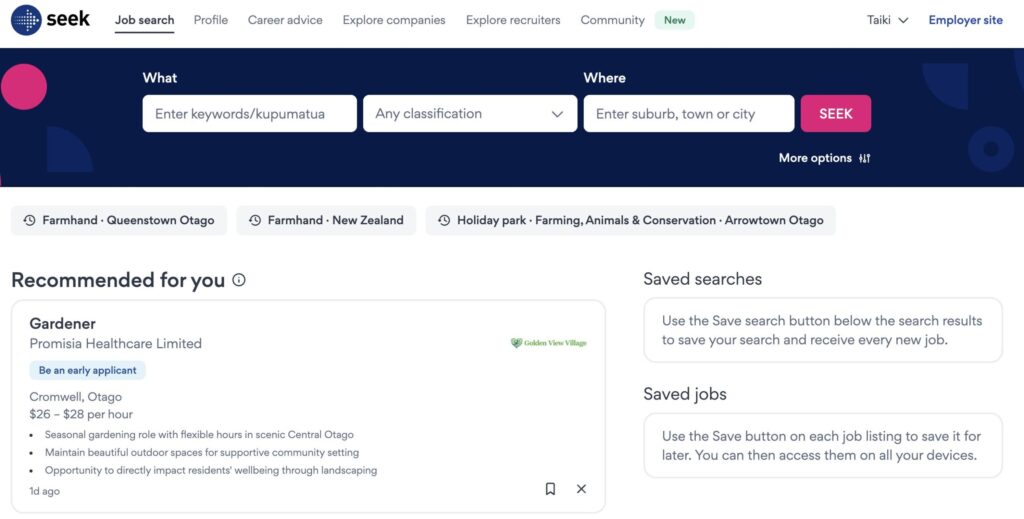Rerun Farmhand · New Zealand recent search
Image resolution: width=1024 pixels, height=519 pixels.
[x=326, y=221]
